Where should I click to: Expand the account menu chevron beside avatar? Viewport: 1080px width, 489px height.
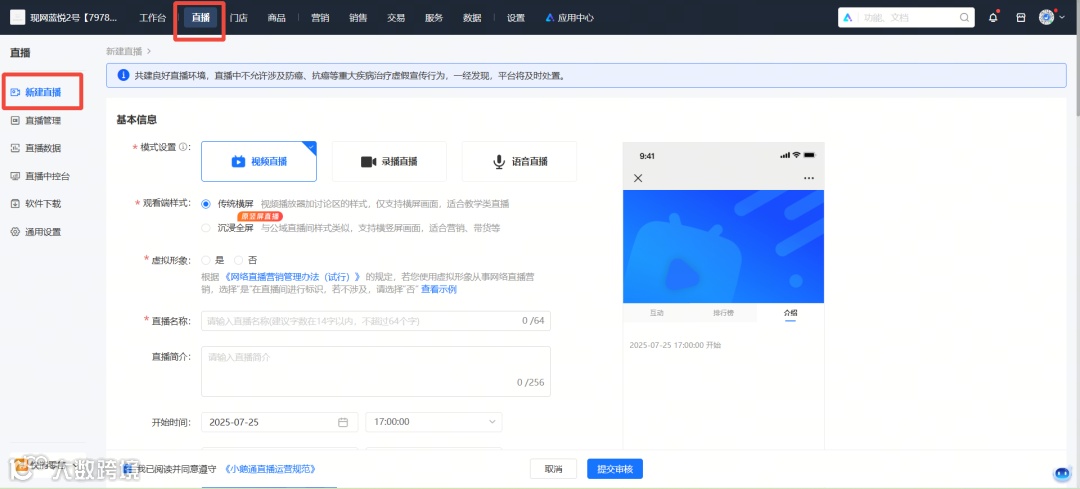1061,18
